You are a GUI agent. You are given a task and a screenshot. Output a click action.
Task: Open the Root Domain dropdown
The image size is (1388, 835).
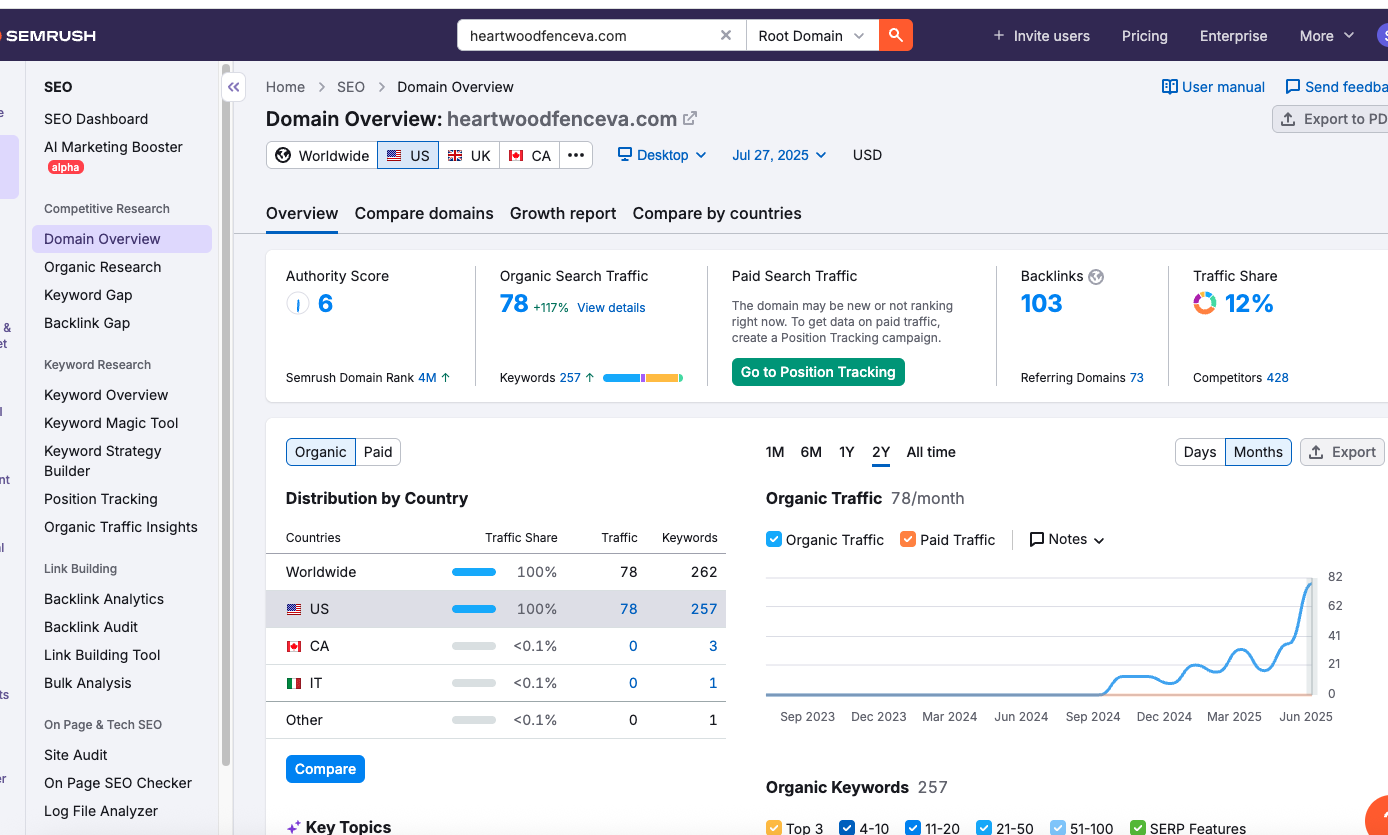pos(812,36)
